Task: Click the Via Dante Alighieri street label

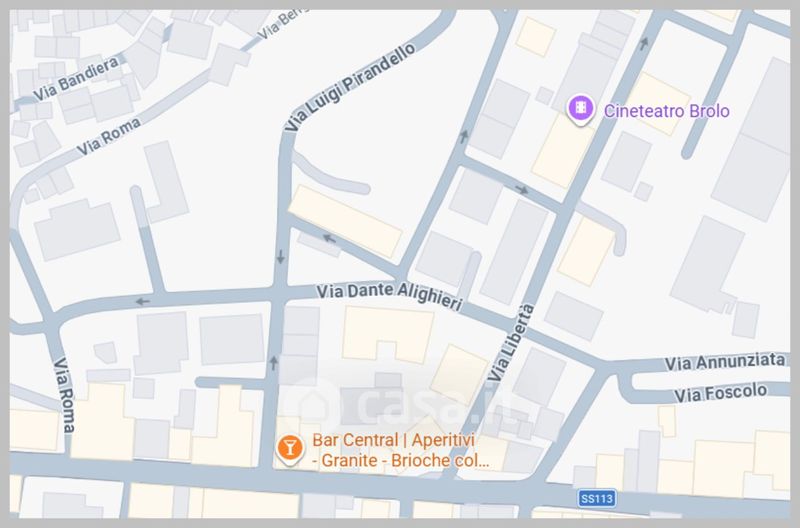Action: click(389, 296)
